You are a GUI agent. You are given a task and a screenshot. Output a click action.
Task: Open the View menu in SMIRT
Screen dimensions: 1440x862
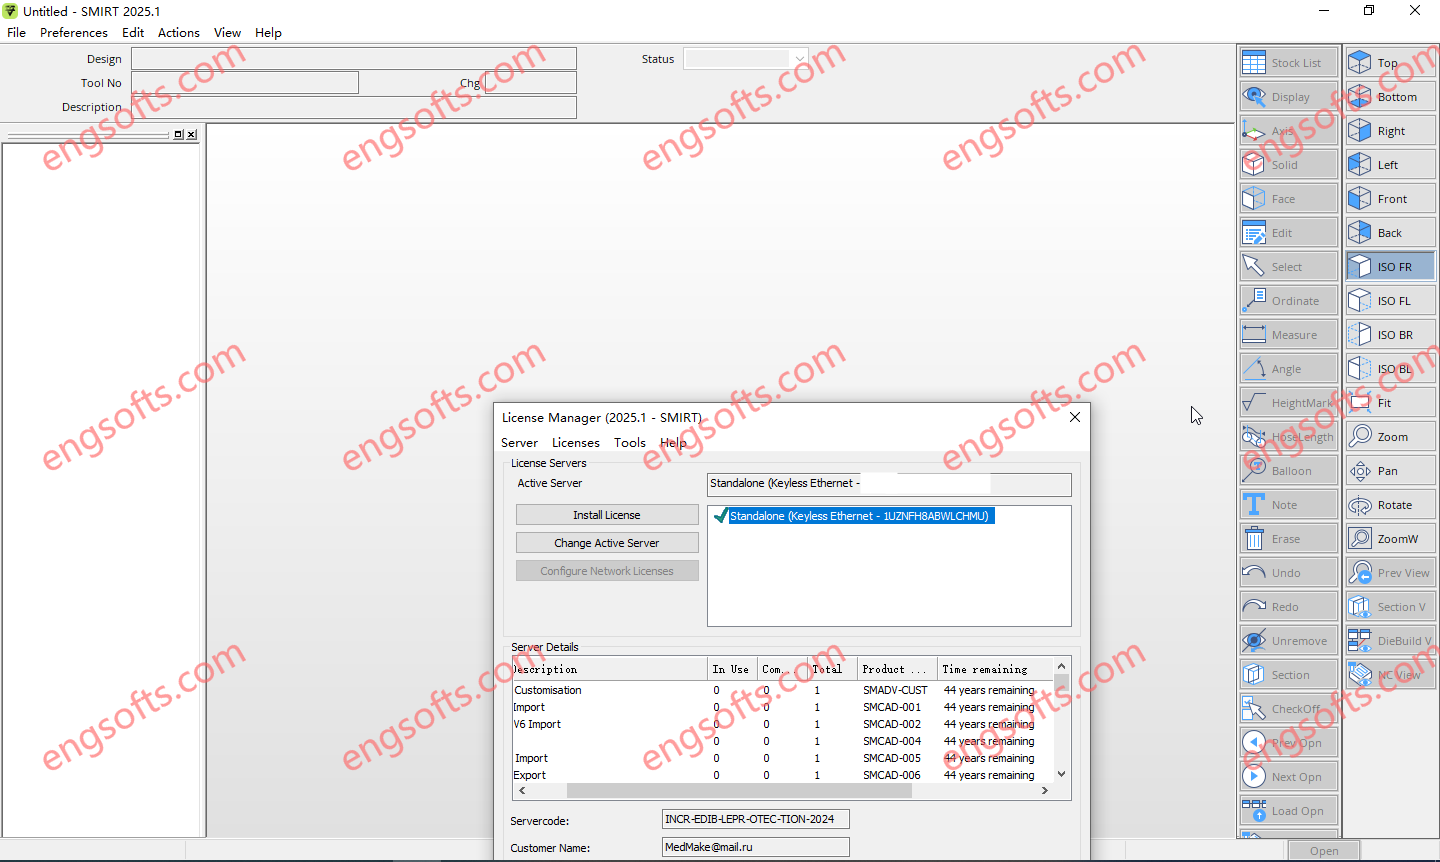[x=227, y=33]
